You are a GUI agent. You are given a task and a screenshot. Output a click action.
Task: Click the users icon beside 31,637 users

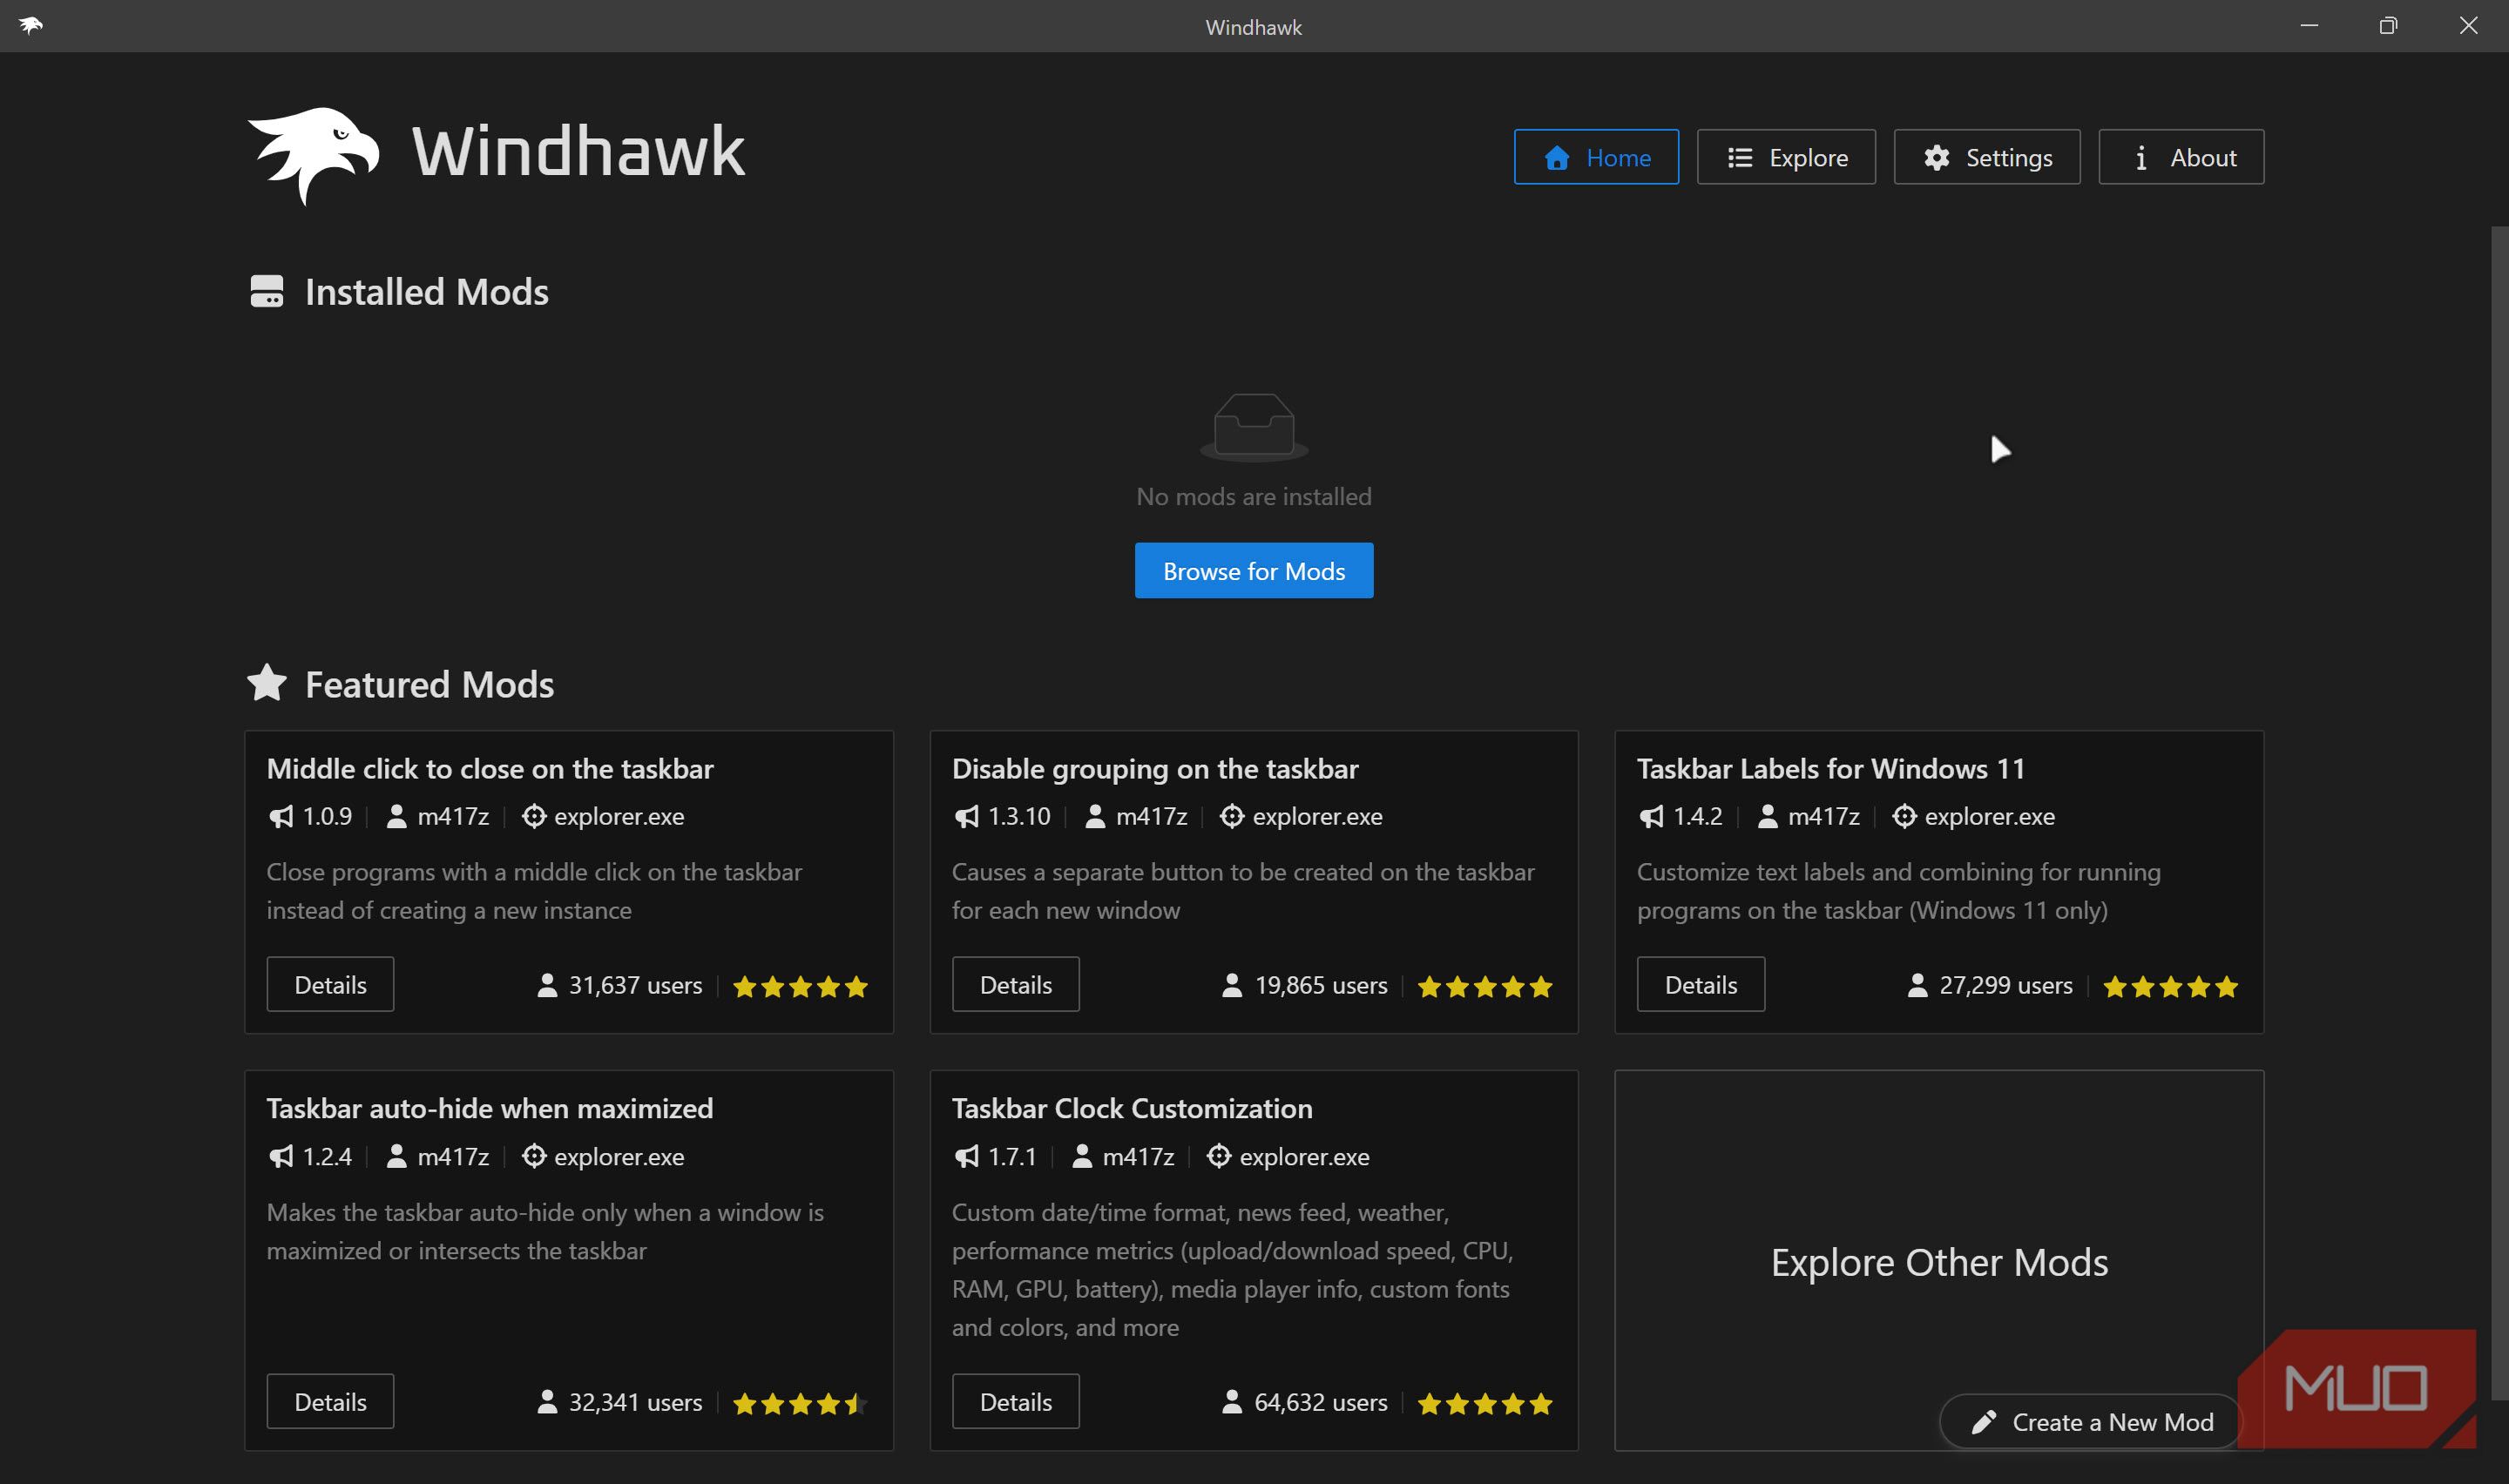[x=547, y=986]
